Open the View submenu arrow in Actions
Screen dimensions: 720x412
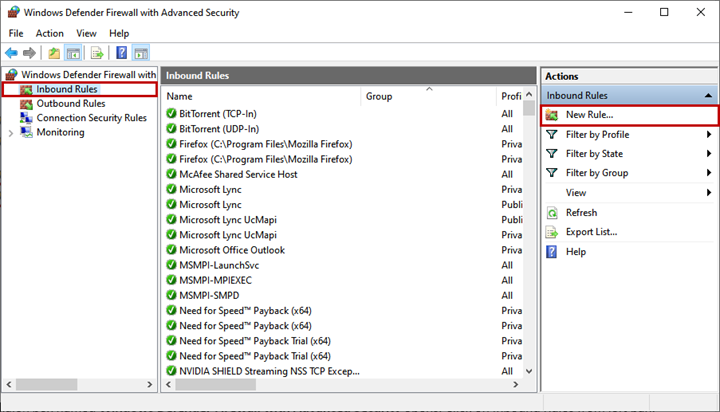coord(709,192)
